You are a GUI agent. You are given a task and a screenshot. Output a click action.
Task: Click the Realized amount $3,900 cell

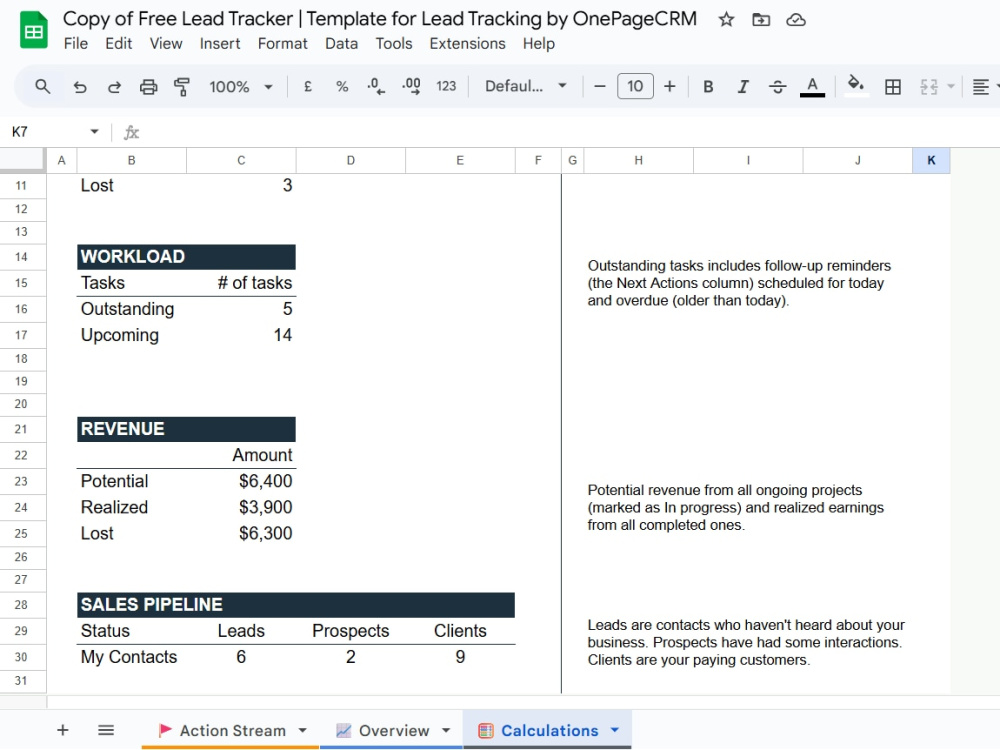[241, 507]
